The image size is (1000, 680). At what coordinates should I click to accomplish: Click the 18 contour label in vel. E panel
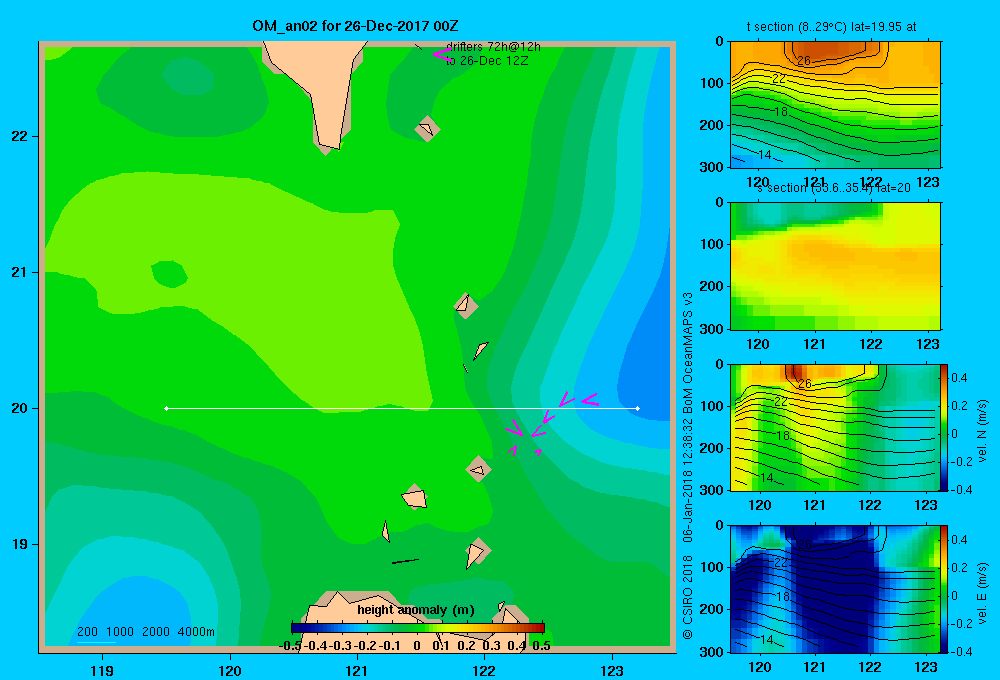[783, 596]
